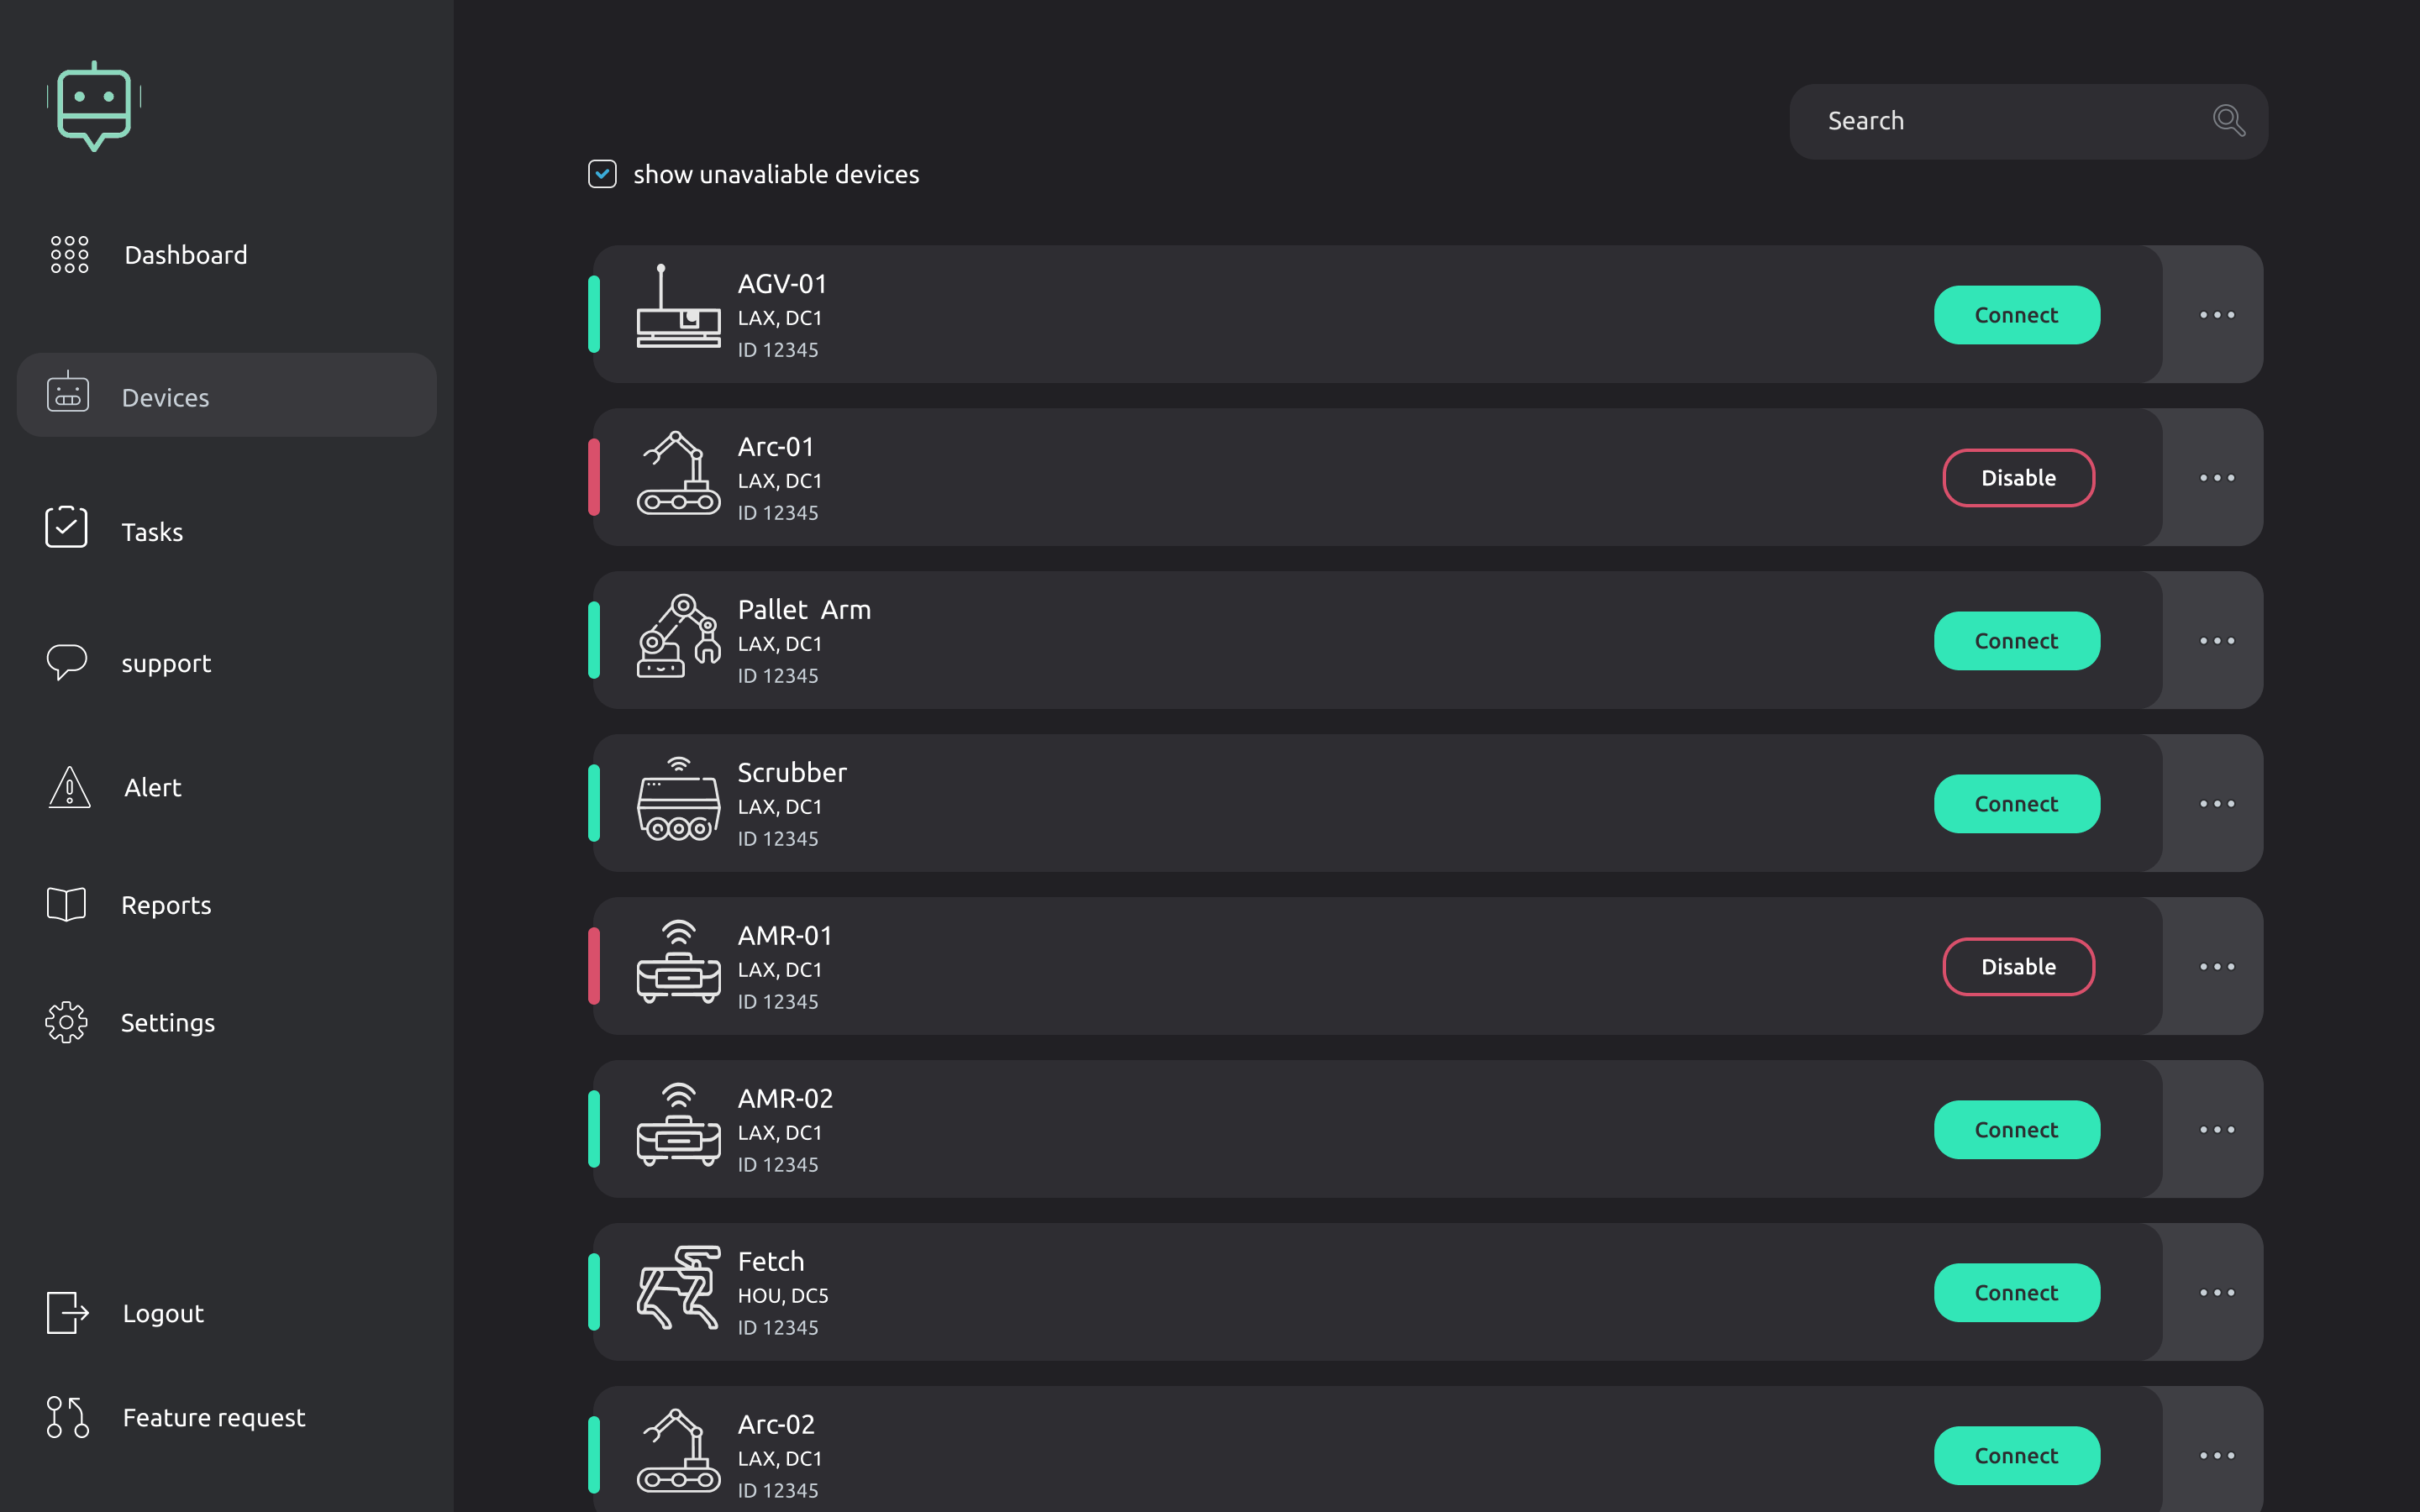
Task: Open Reports from the sidebar
Action: click(x=166, y=905)
